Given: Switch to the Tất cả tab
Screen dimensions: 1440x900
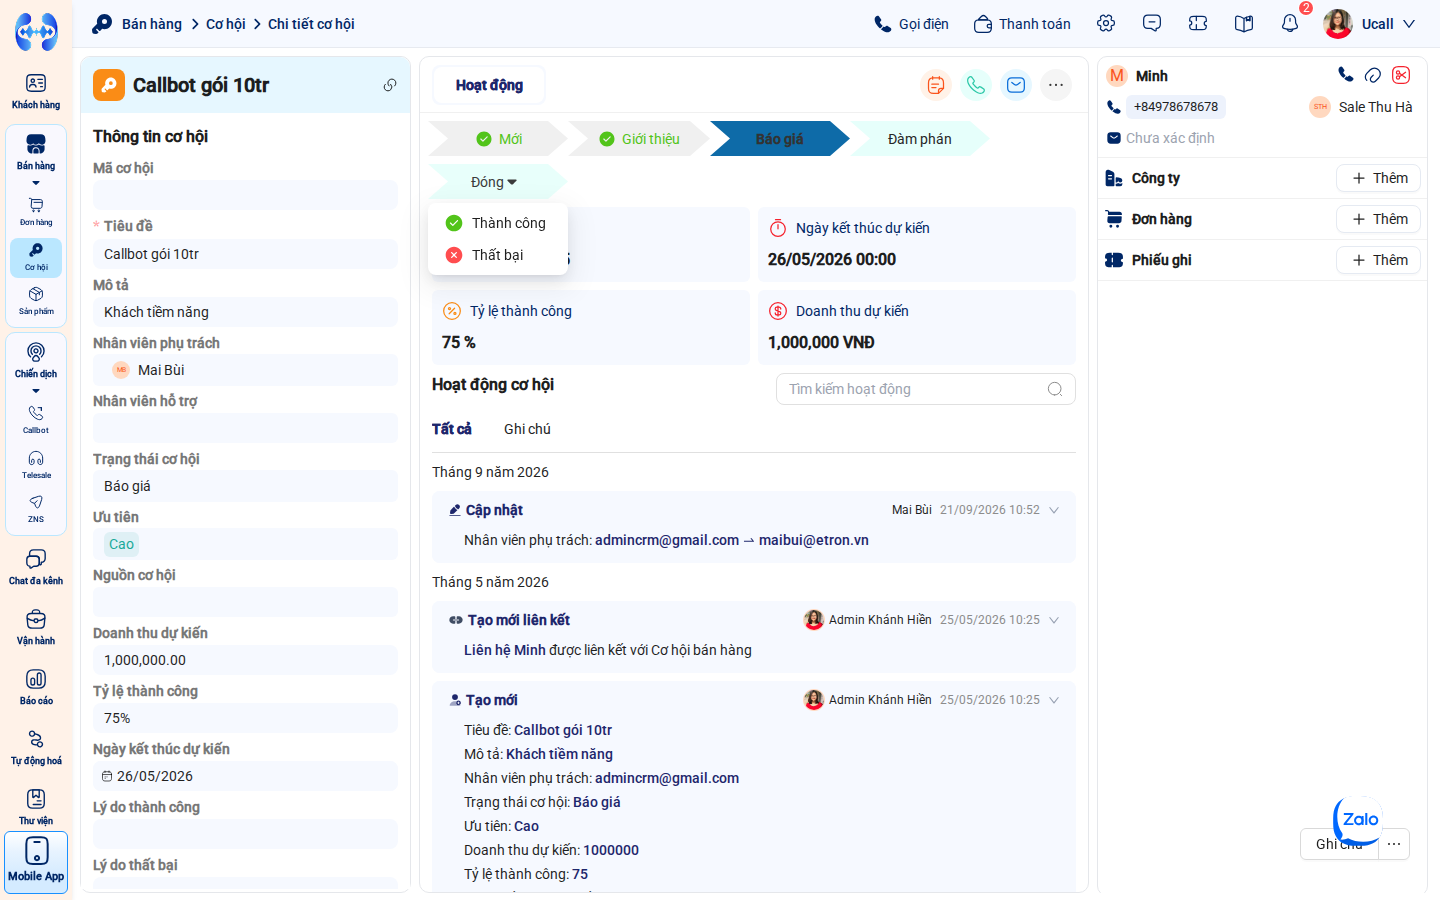Looking at the screenshot, I should [452, 429].
